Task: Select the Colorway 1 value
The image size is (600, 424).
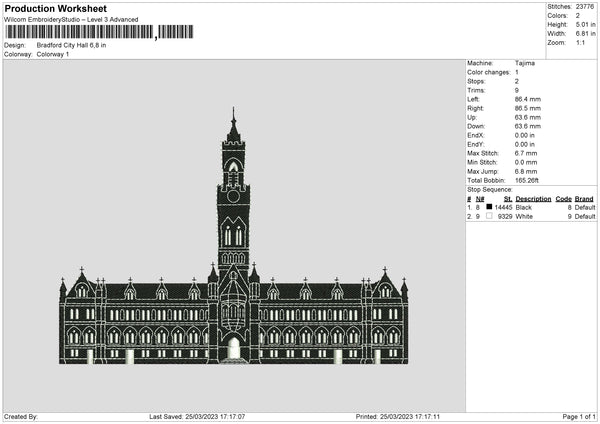Action: (53, 54)
